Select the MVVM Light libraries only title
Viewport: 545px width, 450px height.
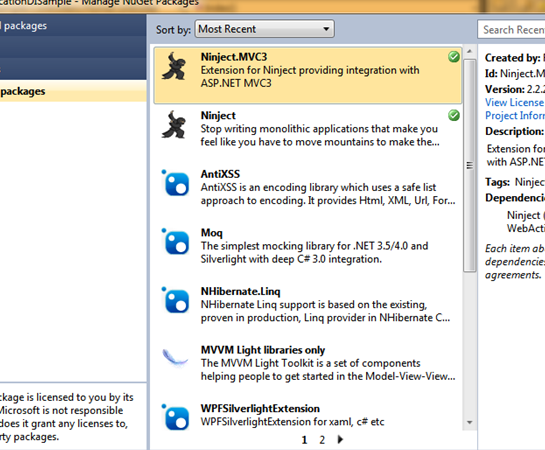click(x=263, y=350)
